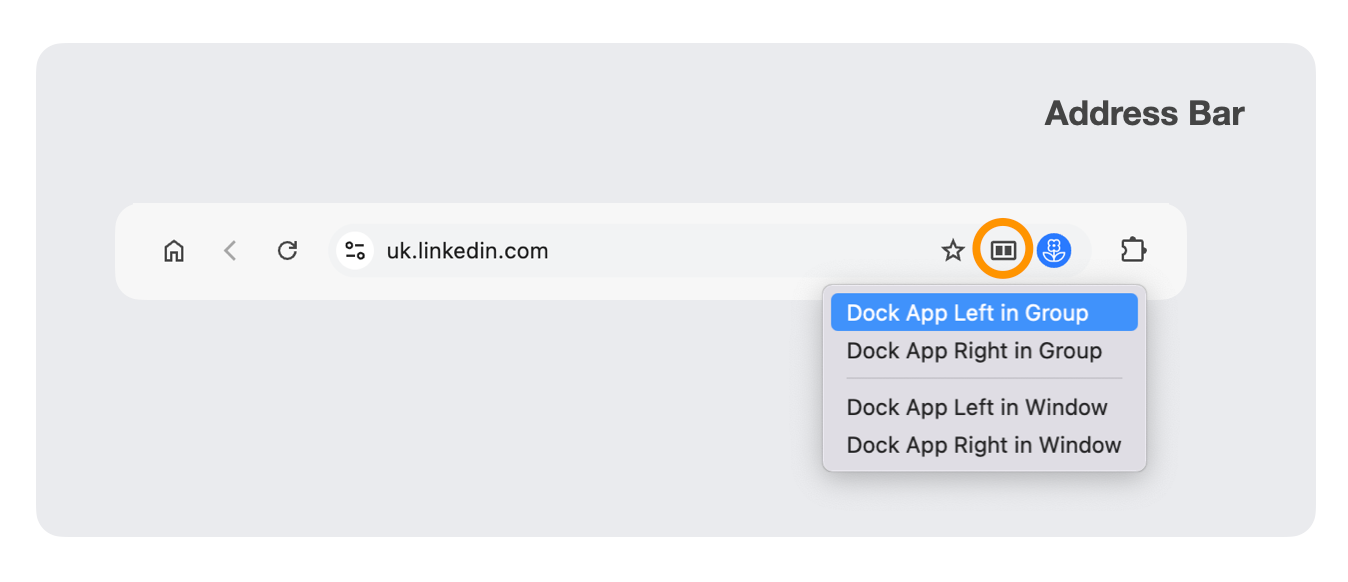
Task: Select the Address Bar heading text
Action: (x=1144, y=114)
